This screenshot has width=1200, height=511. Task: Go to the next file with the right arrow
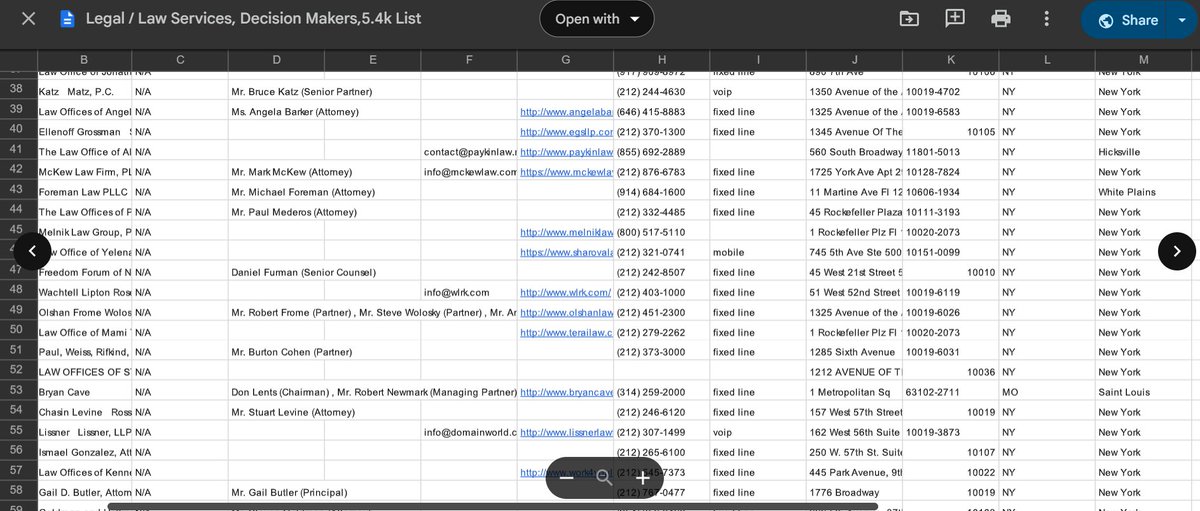pyautogui.click(x=1177, y=251)
